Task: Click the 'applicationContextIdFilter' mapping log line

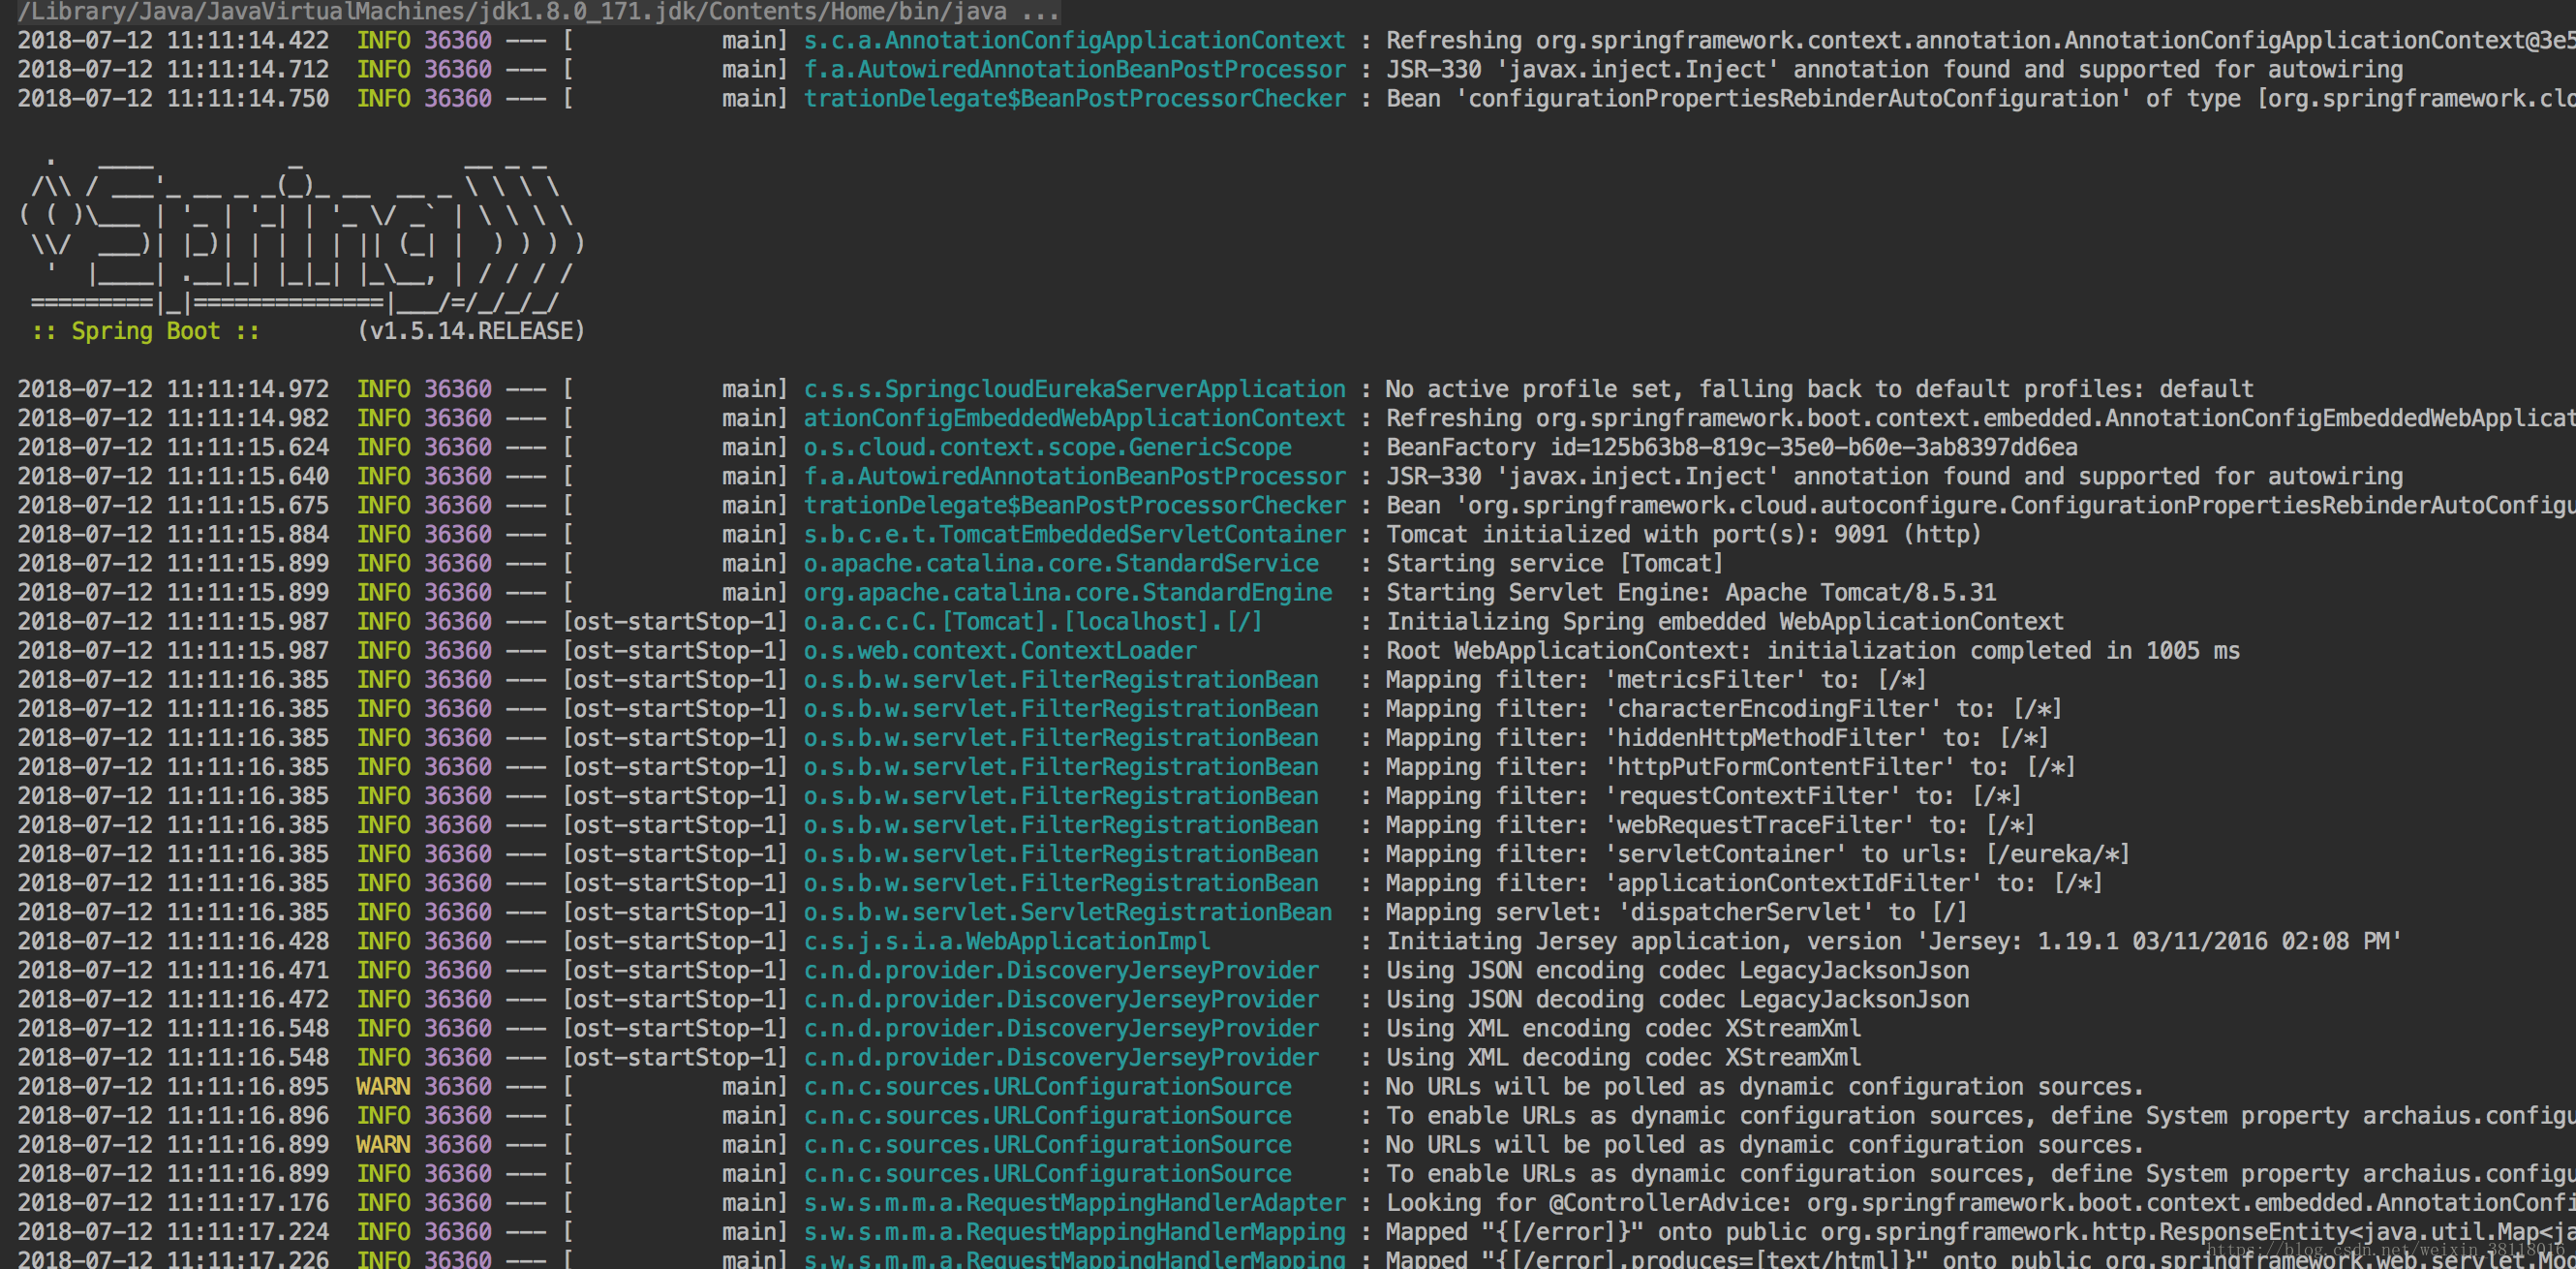Action: pyautogui.click(x=1745, y=882)
